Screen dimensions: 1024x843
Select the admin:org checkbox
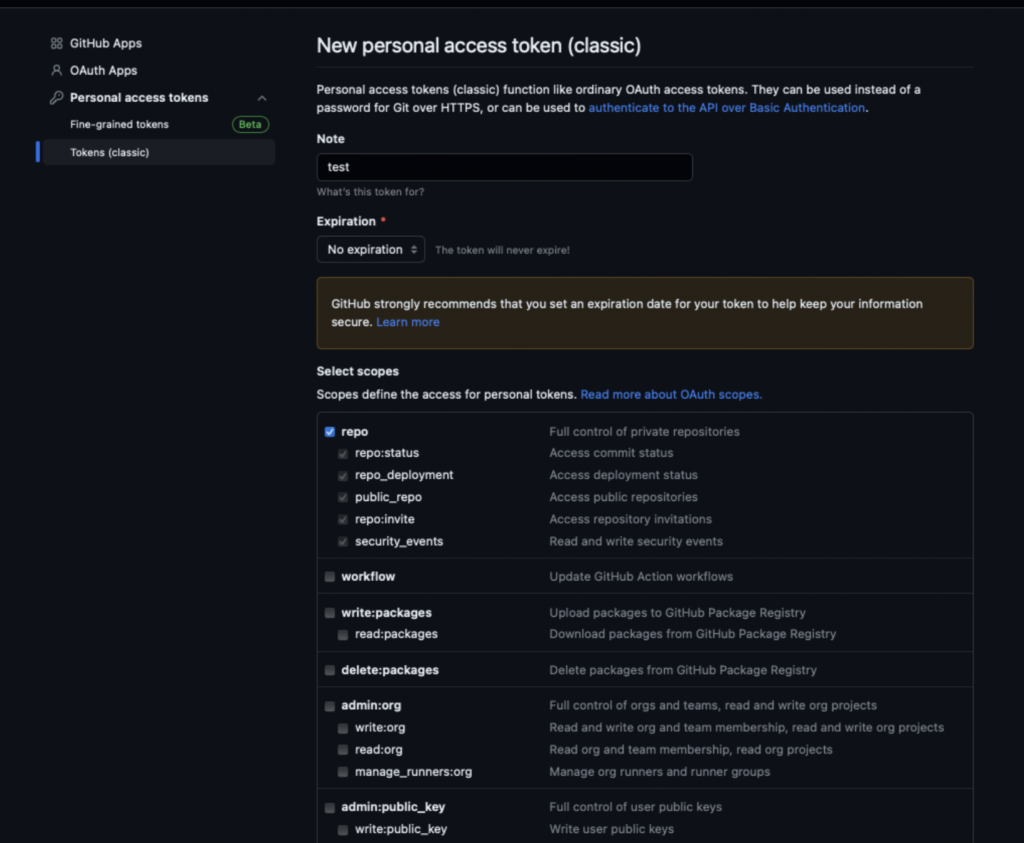[x=330, y=706]
